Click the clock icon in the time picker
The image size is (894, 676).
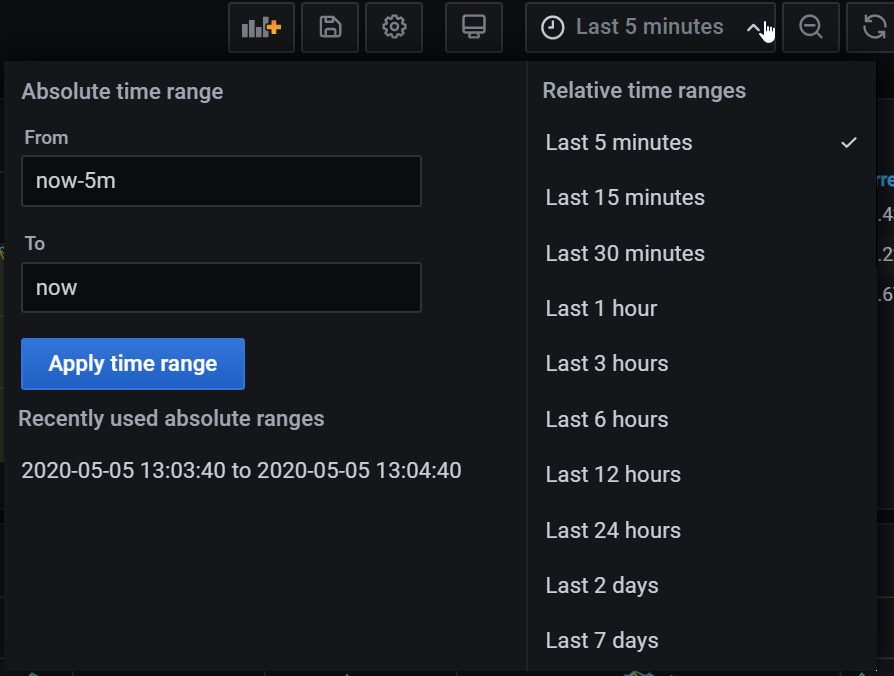pos(552,27)
